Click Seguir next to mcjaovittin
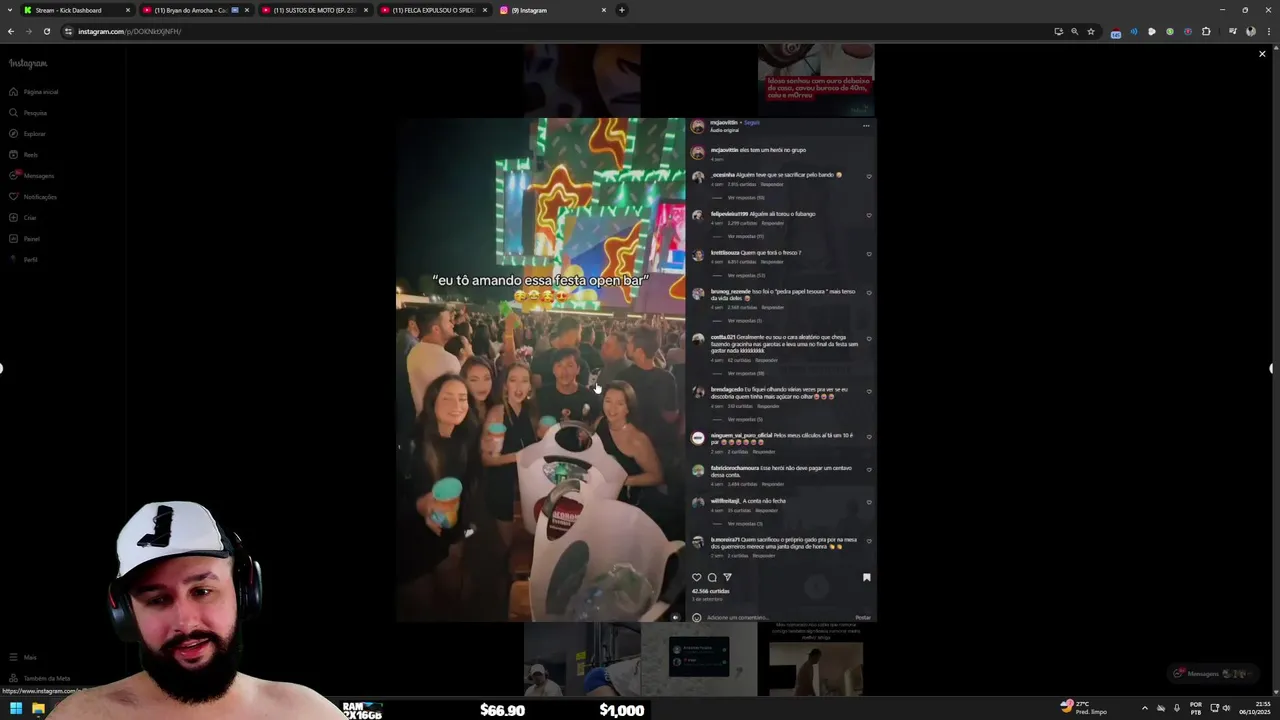 tap(752, 122)
